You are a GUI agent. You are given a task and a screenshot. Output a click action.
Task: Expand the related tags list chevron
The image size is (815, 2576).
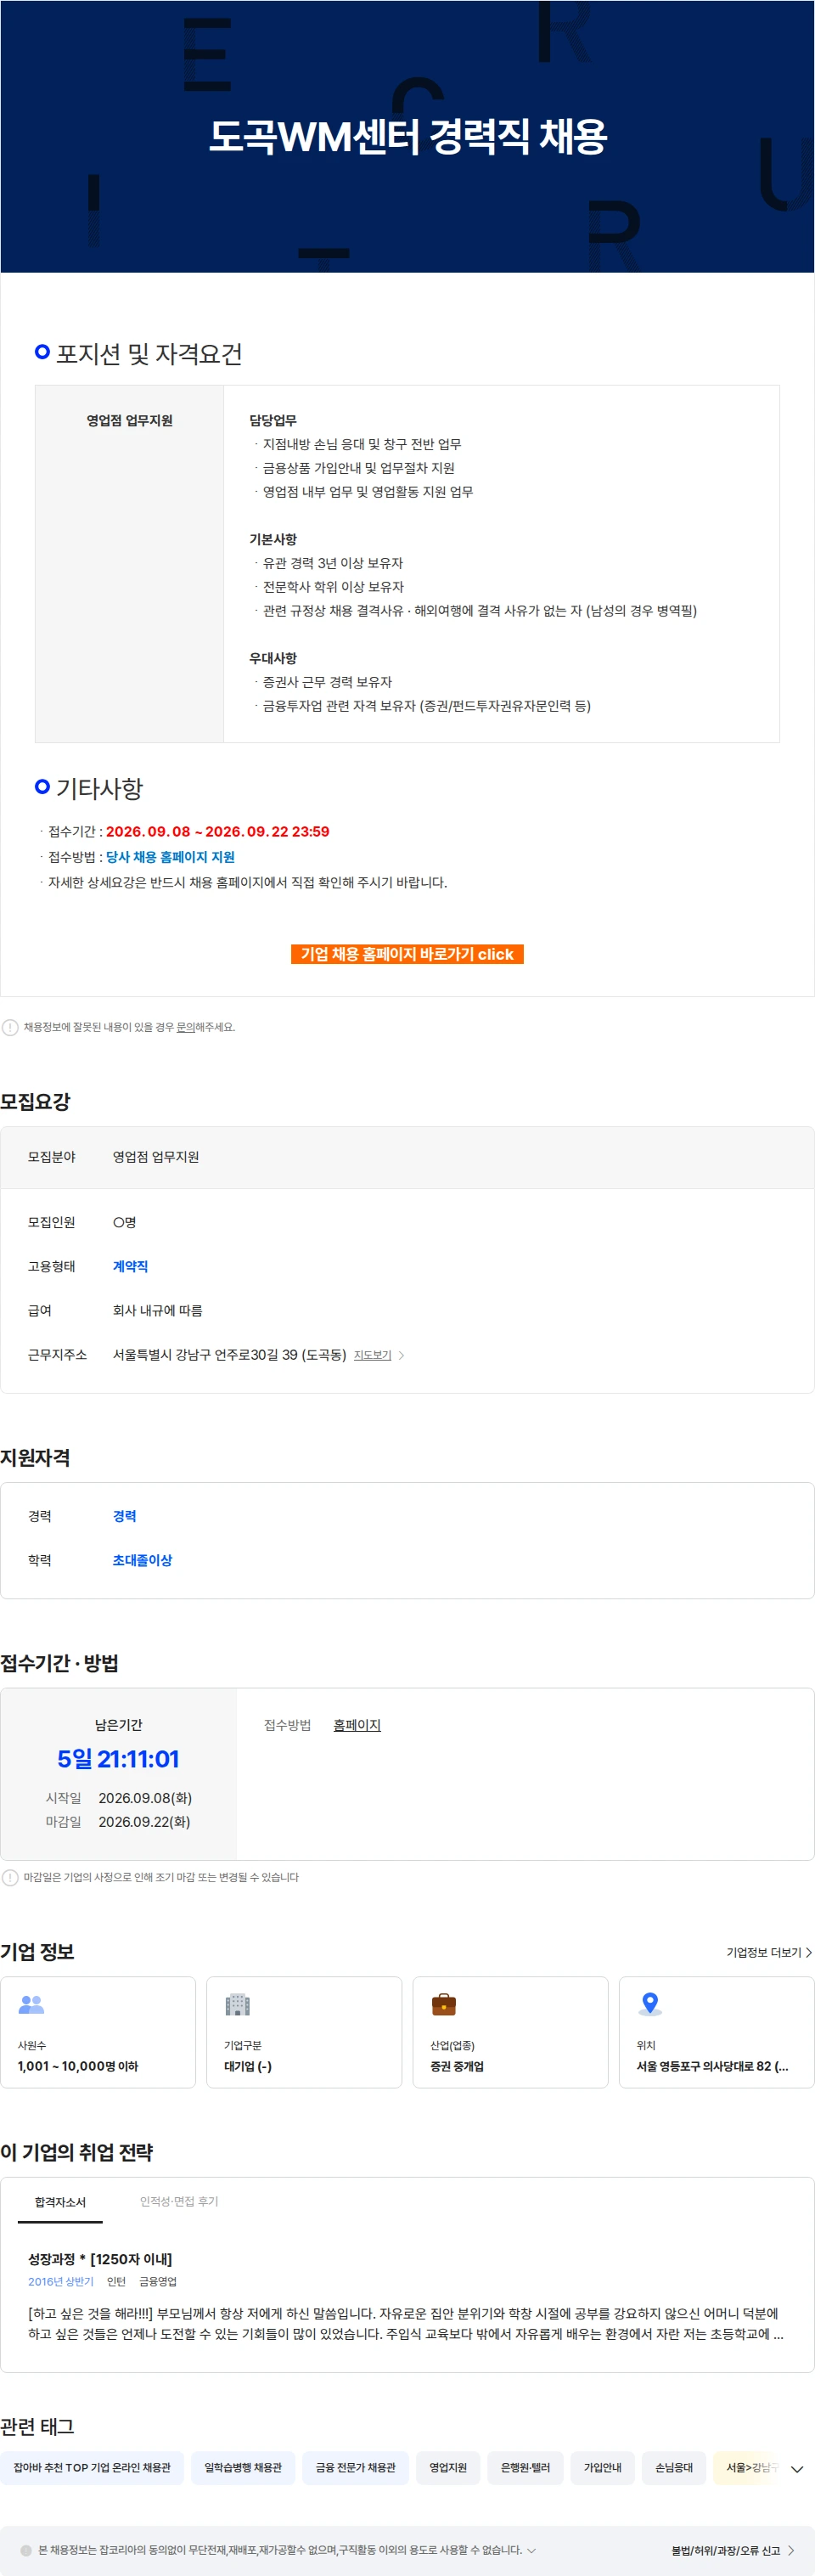click(x=797, y=2469)
